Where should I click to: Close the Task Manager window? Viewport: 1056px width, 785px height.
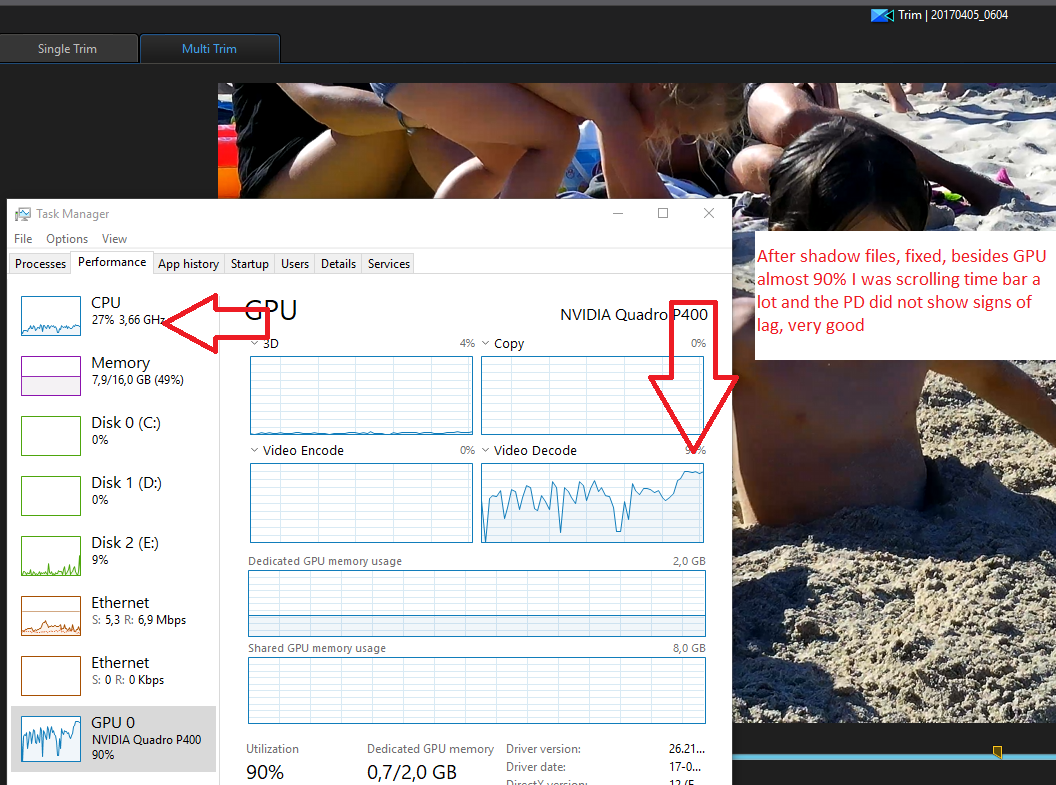[708, 213]
